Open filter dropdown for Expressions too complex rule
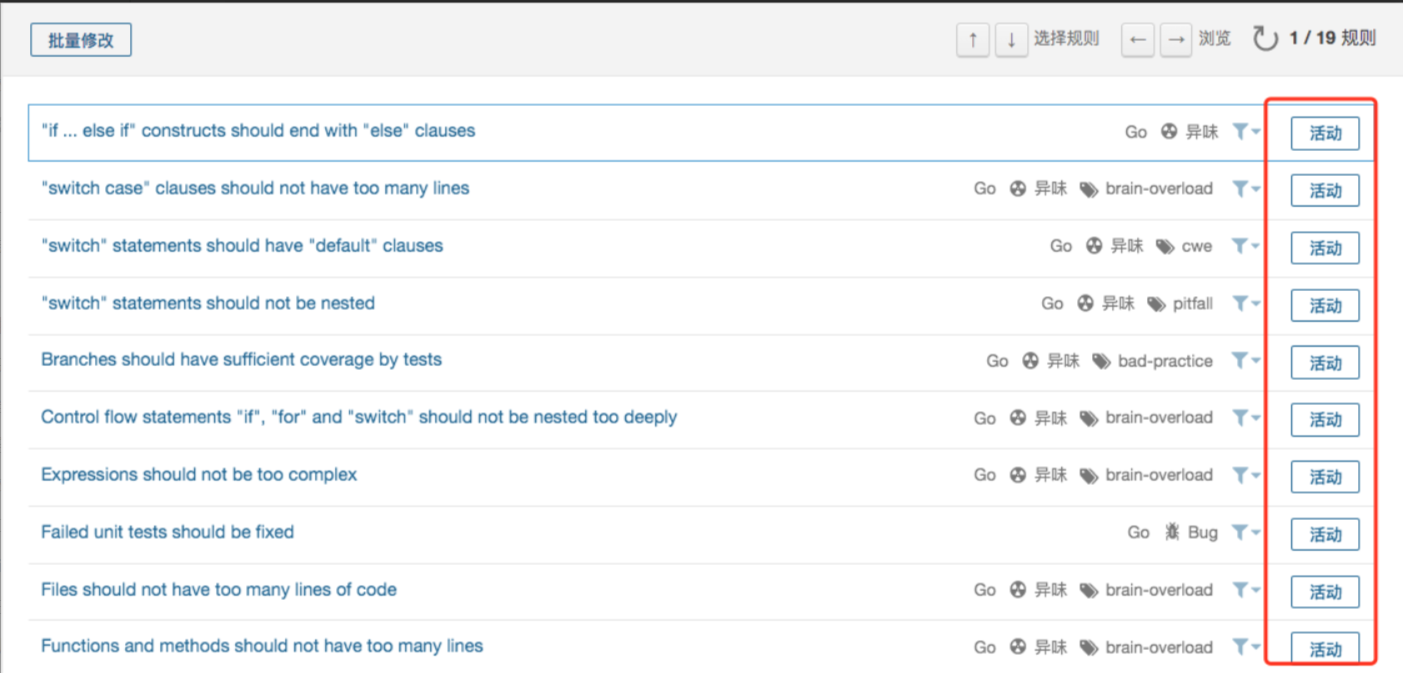1403x673 pixels. coord(1246,475)
